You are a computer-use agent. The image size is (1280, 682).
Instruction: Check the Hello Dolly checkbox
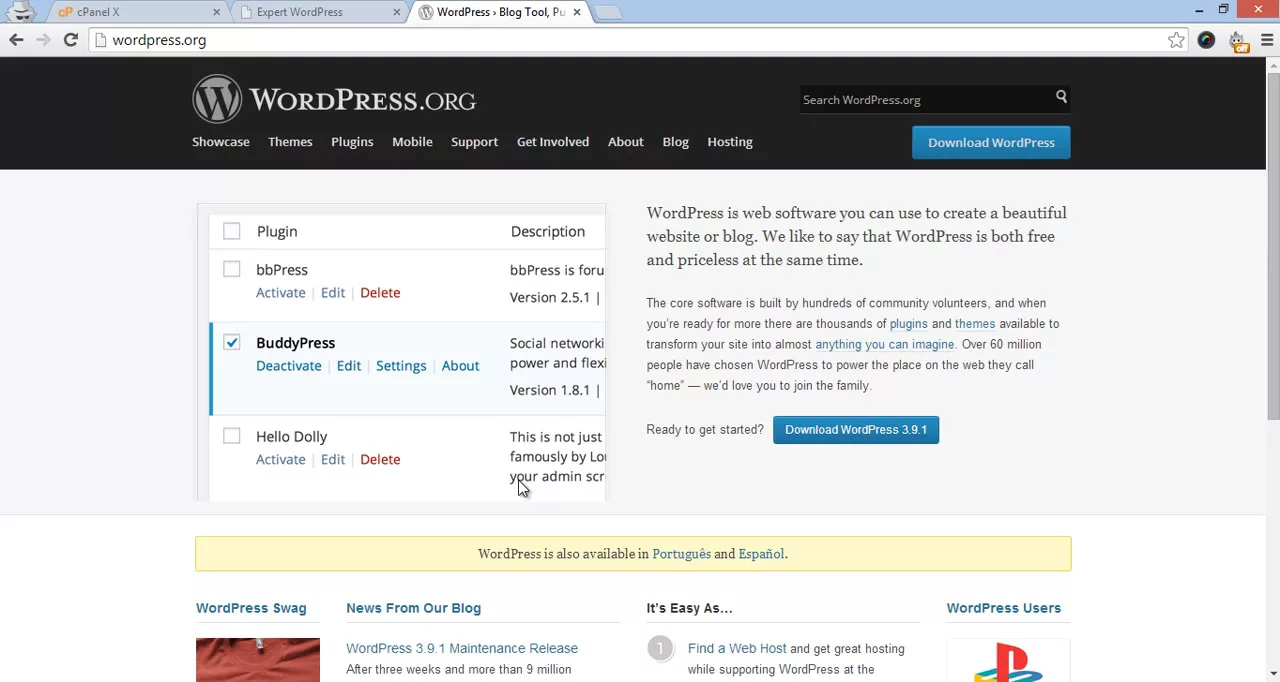[231, 436]
